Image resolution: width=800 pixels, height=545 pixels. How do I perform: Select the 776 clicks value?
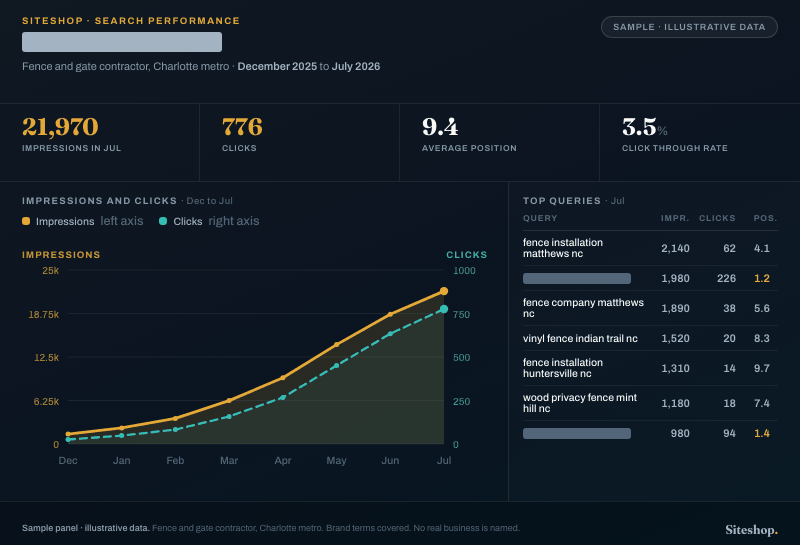(242, 127)
